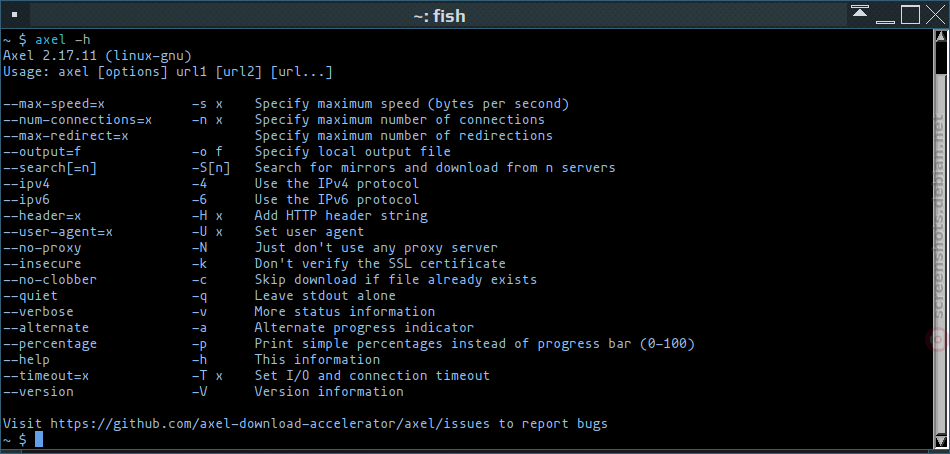Click the scrollbar up arrow
950x454 pixels.
coord(940,38)
